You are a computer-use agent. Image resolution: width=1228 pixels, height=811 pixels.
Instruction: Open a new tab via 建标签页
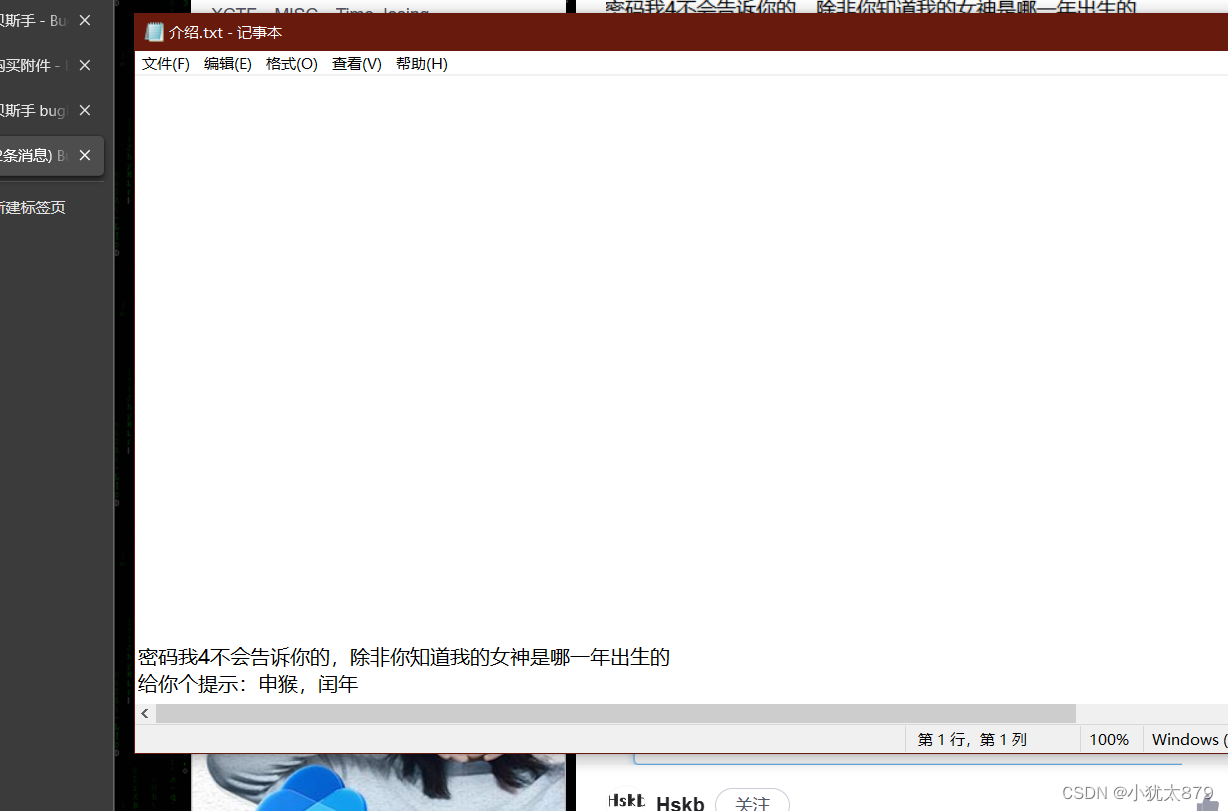coord(33,207)
